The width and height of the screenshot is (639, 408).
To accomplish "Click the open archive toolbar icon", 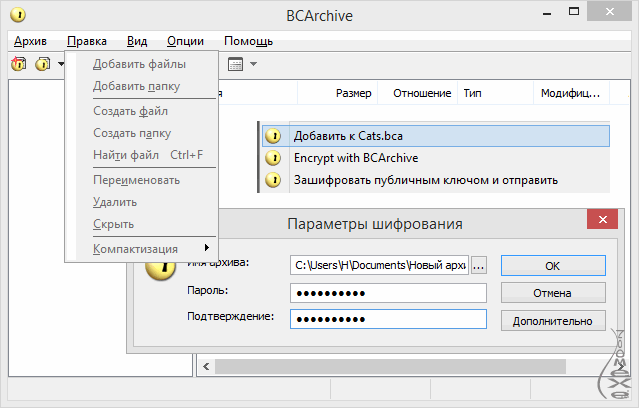I will [x=42, y=64].
